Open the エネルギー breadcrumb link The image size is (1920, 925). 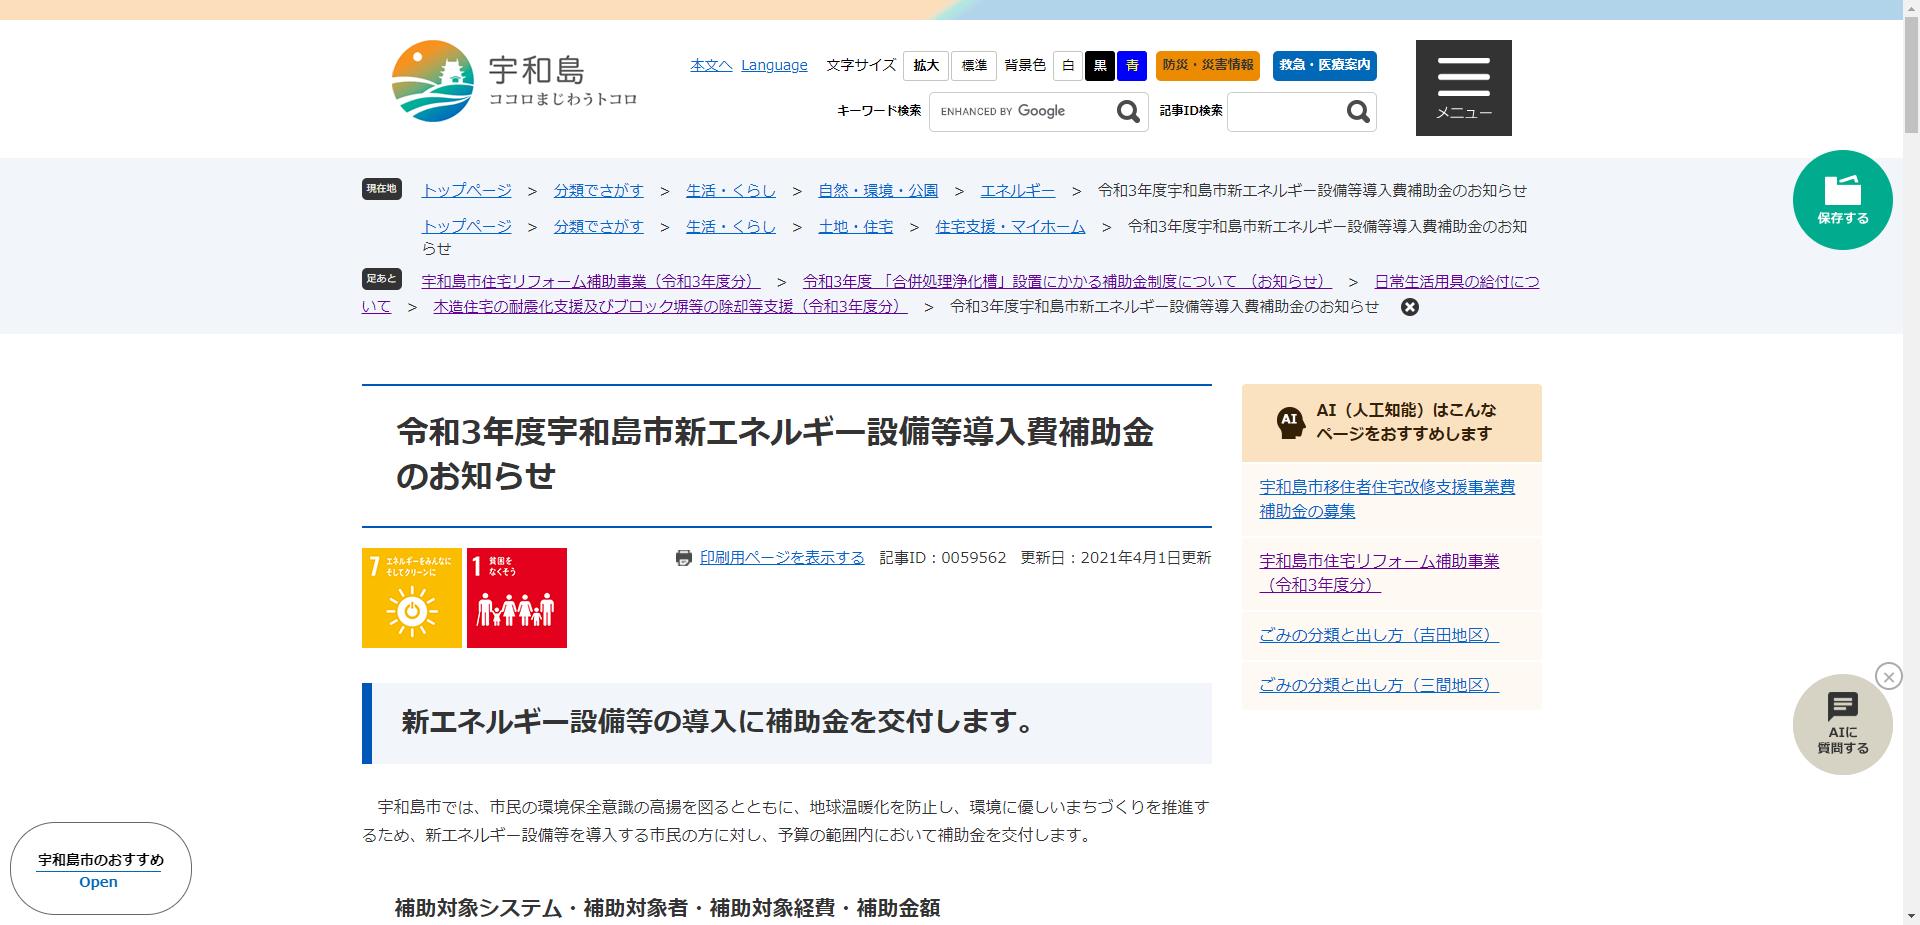[1017, 190]
